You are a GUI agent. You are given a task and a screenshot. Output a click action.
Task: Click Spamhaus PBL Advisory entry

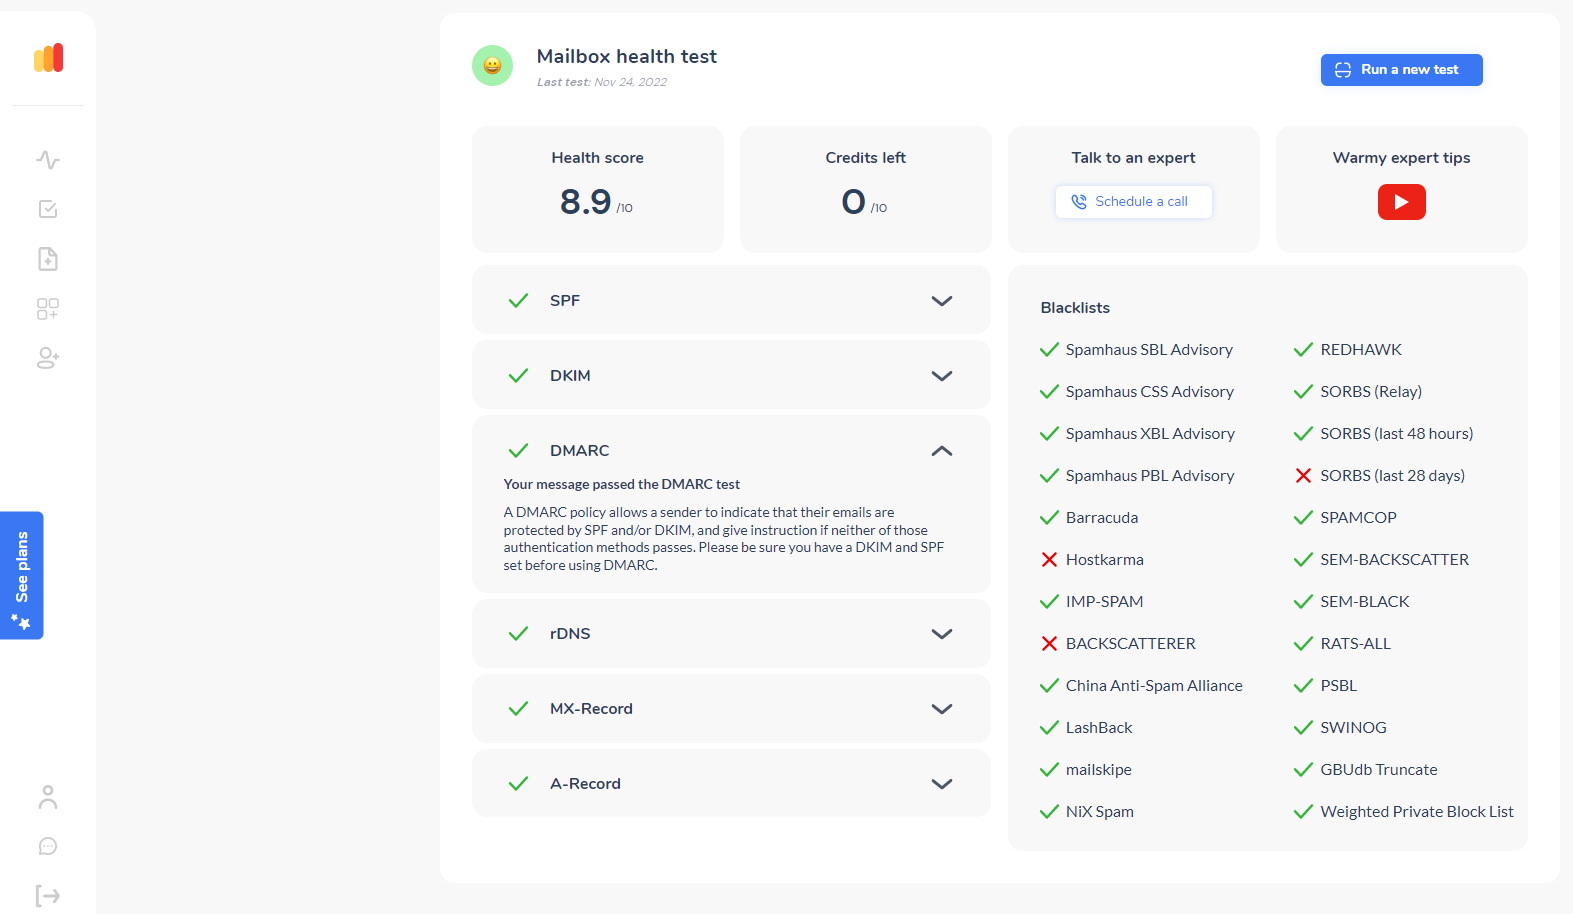point(1150,475)
